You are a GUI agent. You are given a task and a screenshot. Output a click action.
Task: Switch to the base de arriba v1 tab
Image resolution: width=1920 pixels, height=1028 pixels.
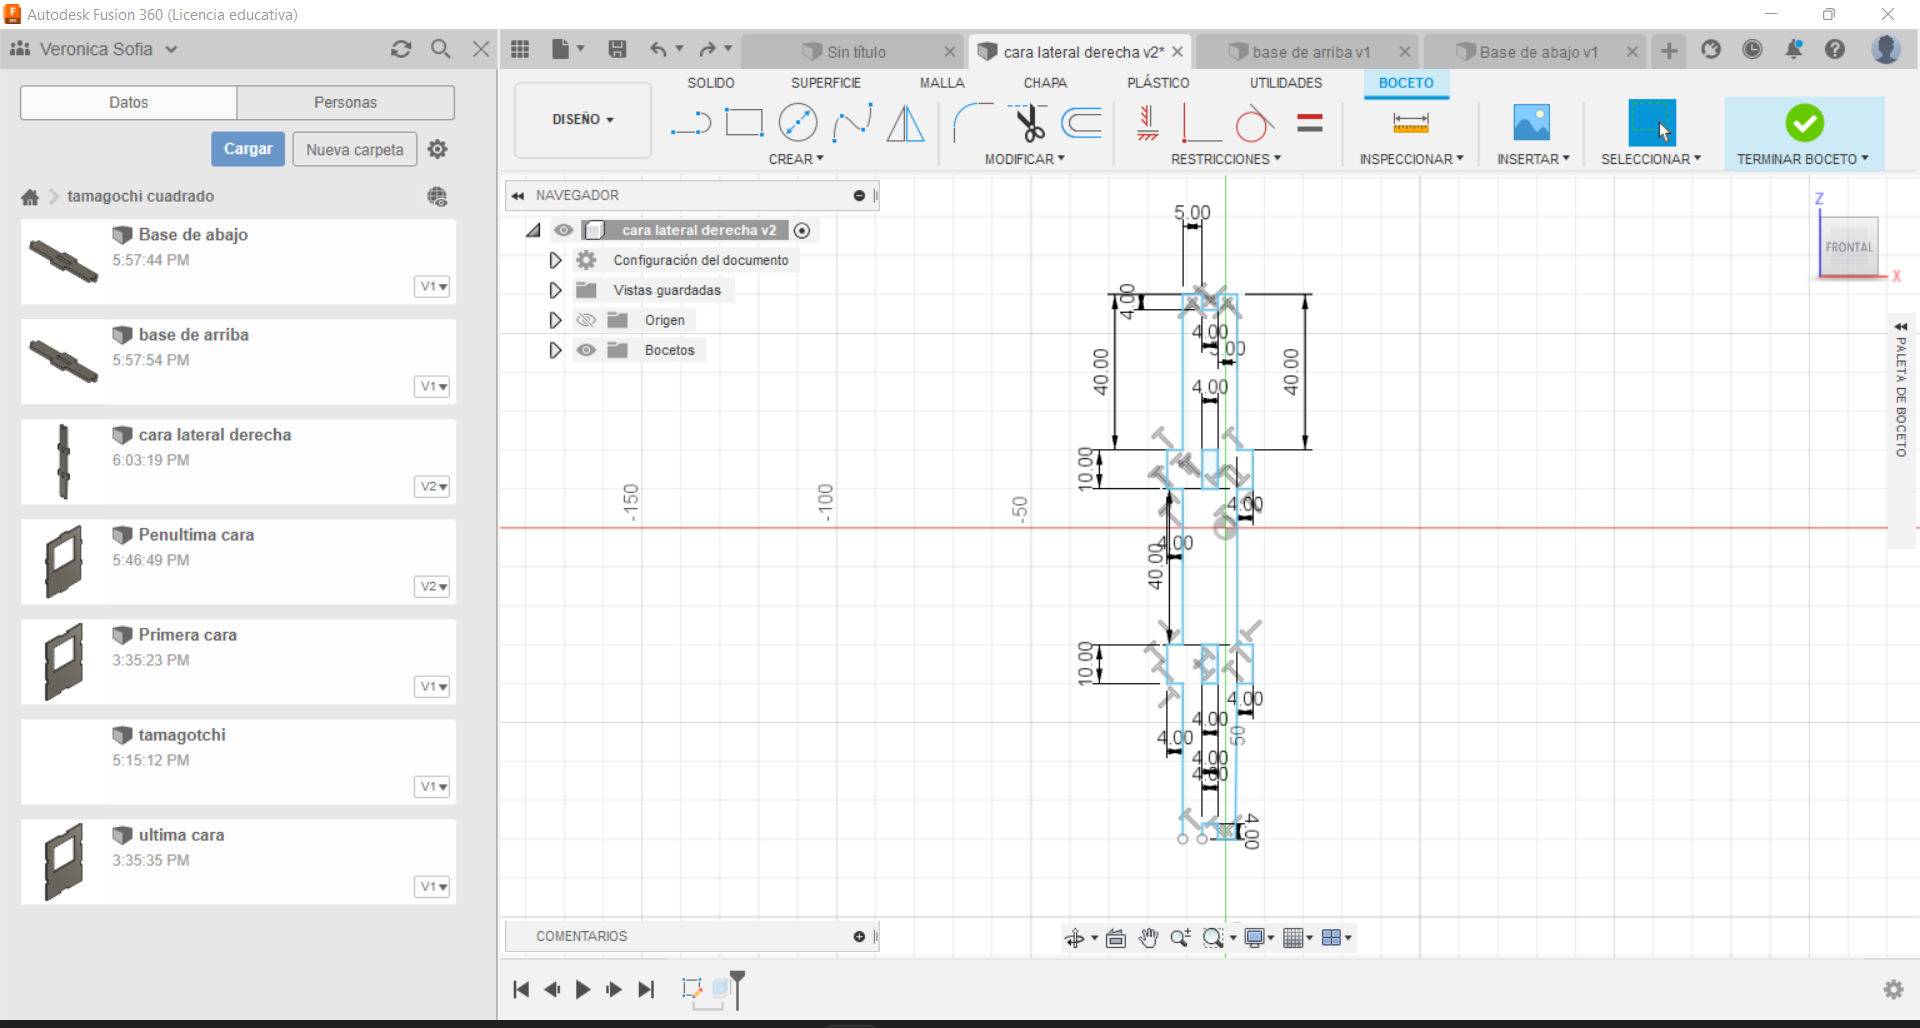click(x=1310, y=52)
